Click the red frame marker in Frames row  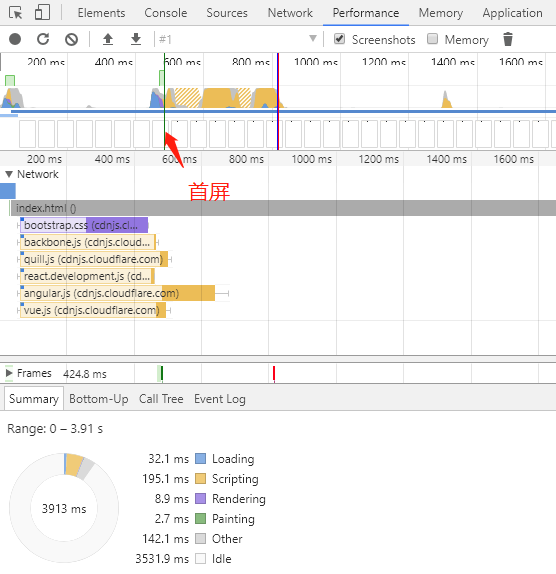274,373
